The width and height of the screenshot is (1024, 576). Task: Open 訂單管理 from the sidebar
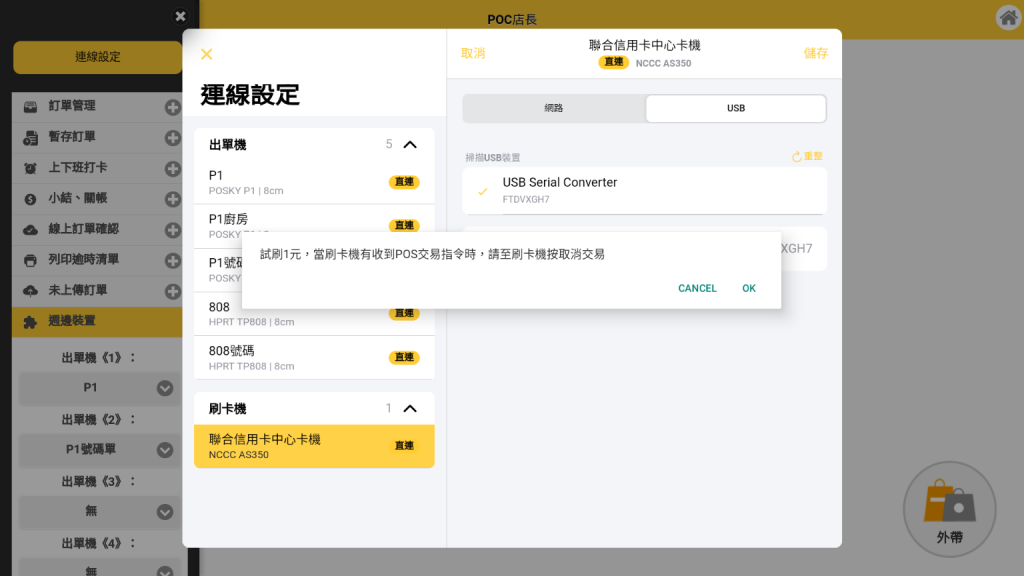[72, 106]
